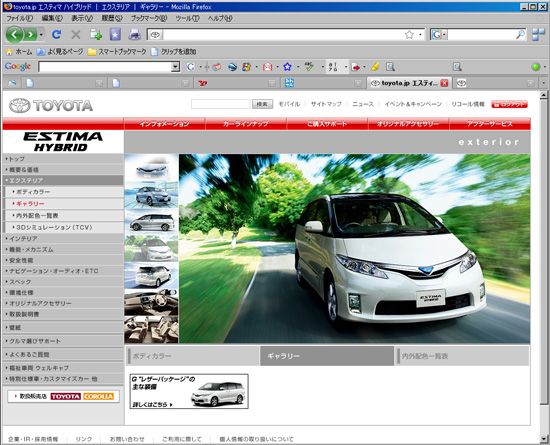Screen dimensions: 550x445
Task: Go back with the green Back arrow
Action: click(14, 34)
